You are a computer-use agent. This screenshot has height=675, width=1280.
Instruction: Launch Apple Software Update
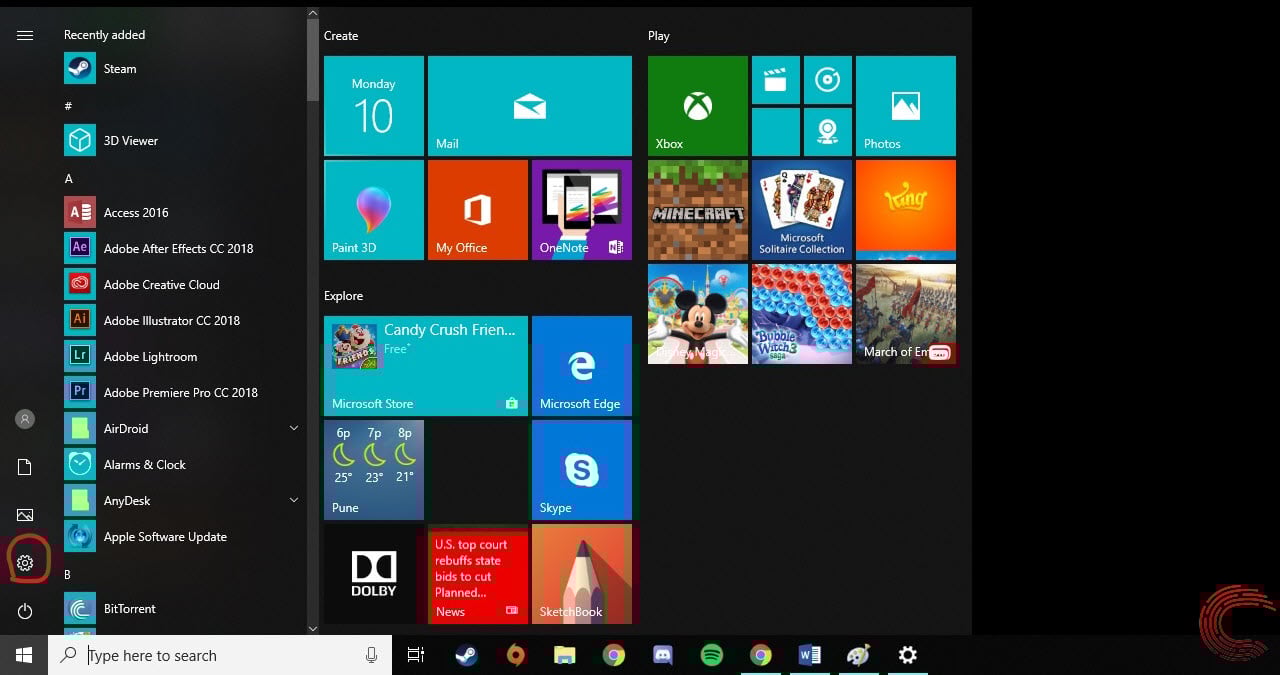tap(180, 537)
